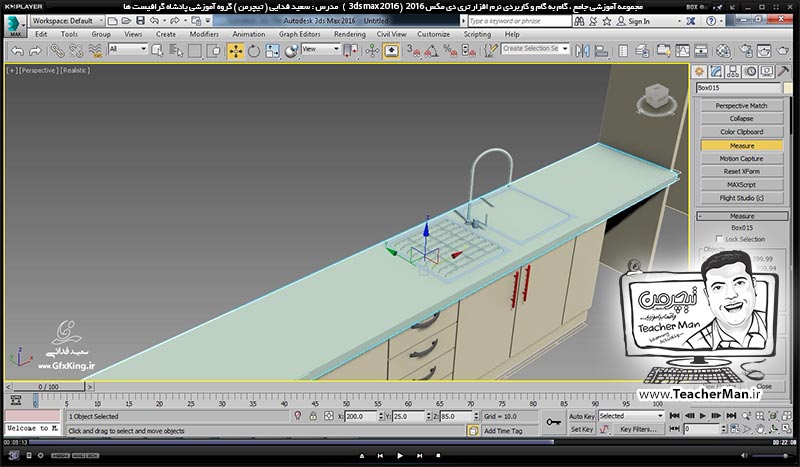Switch to the Create command panel tab

click(699, 71)
